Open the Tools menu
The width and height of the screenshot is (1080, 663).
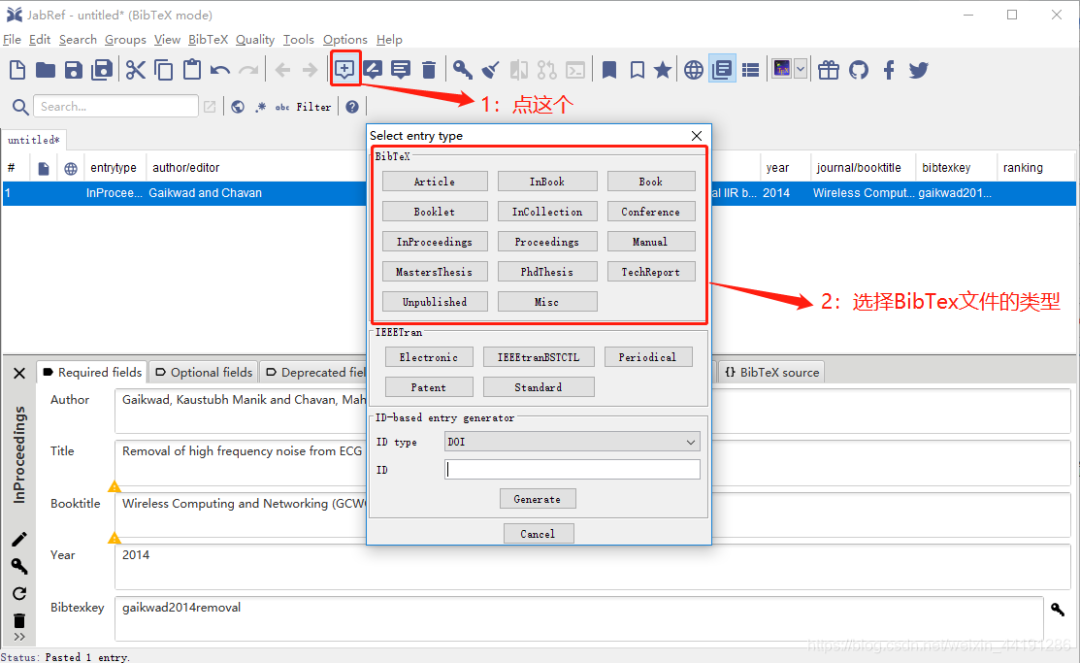pyautogui.click(x=298, y=39)
